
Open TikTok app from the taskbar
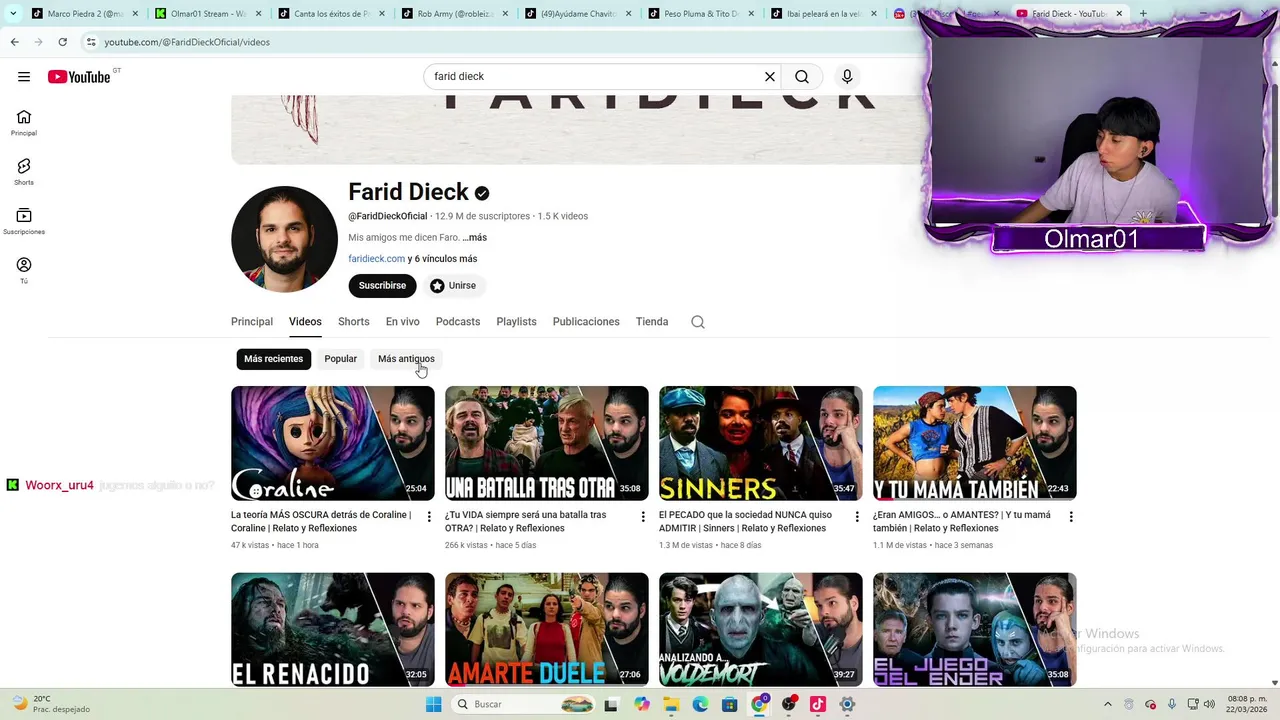(x=818, y=704)
